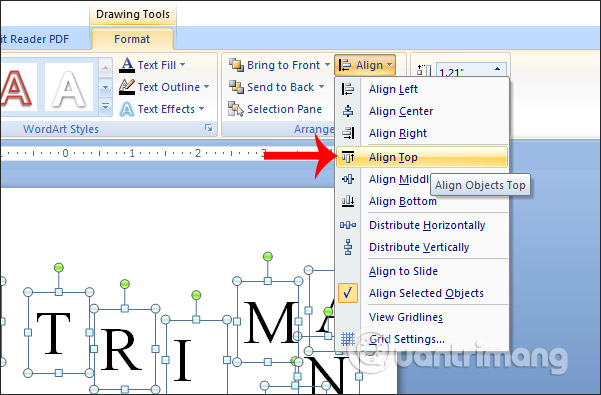Image resolution: width=601 pixels, height=395 pixels.
Task: Expand the Send to Back dropdown arrow
Action: 321,87
